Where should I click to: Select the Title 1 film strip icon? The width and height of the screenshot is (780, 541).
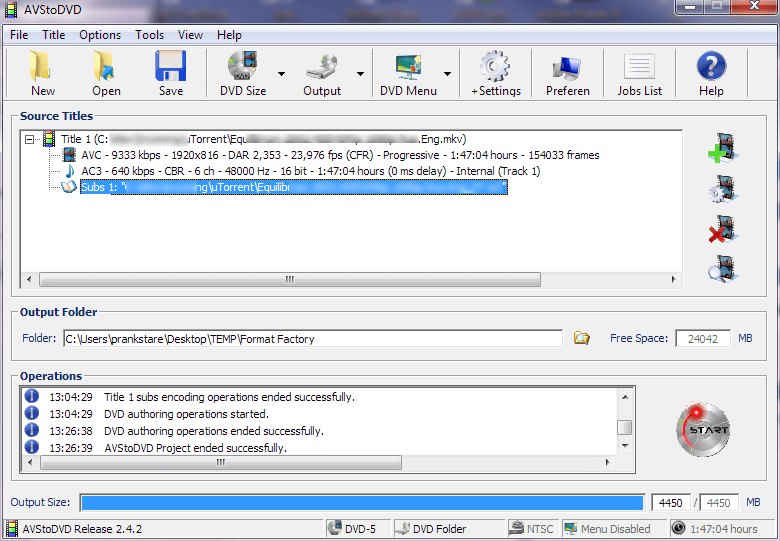pos(49,139)
